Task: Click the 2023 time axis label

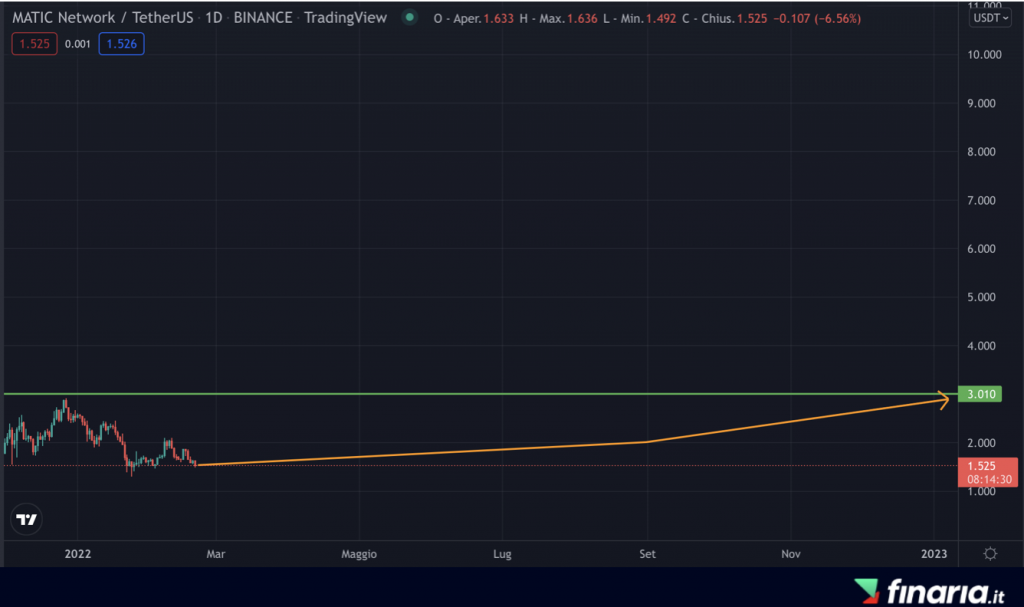Action: [x=934, y=553]
